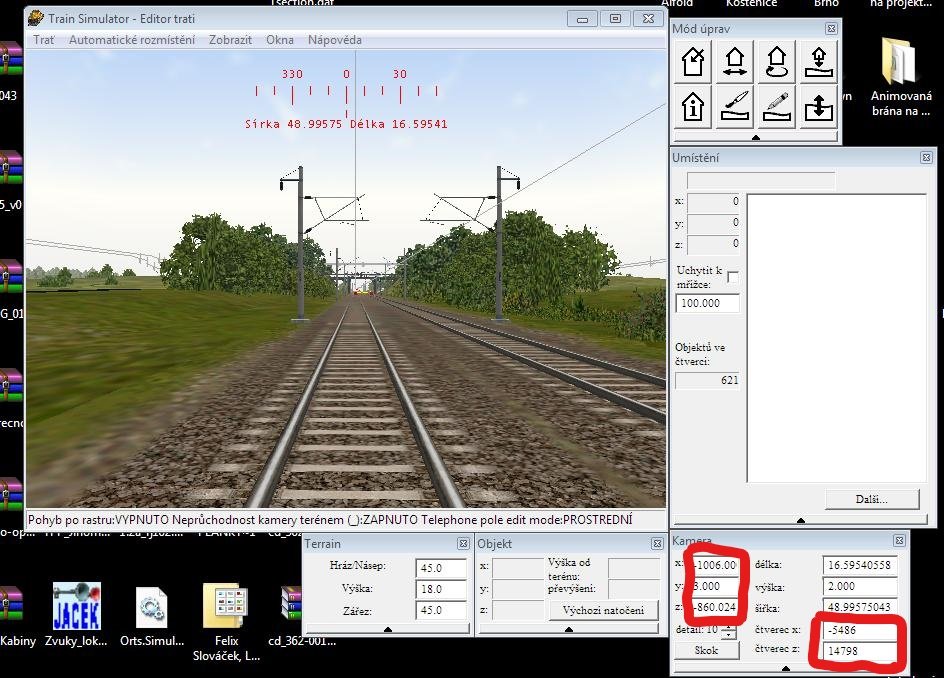Viewport: 944px width, 678px height.
Task: Click the Výška od terénu field
Action: click(x=633, y=567)
